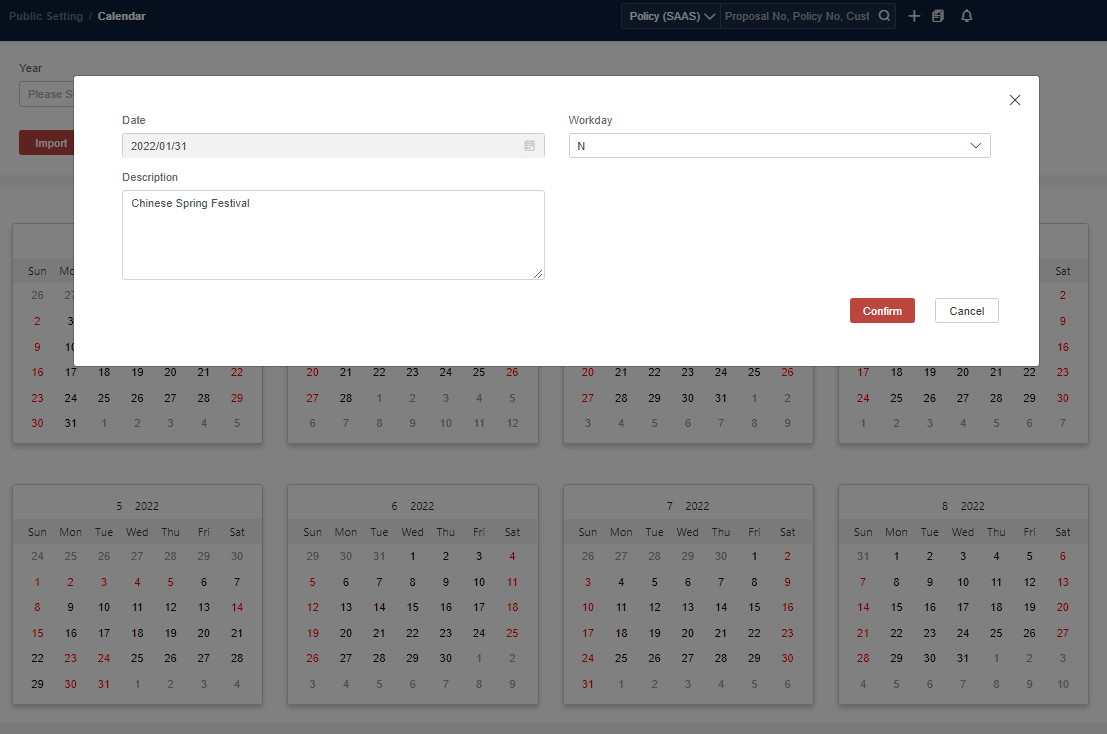Screen dimensions: 1107x734
Task: Open the calendar picker icon in Date field
Action: [x=529, y=145]
